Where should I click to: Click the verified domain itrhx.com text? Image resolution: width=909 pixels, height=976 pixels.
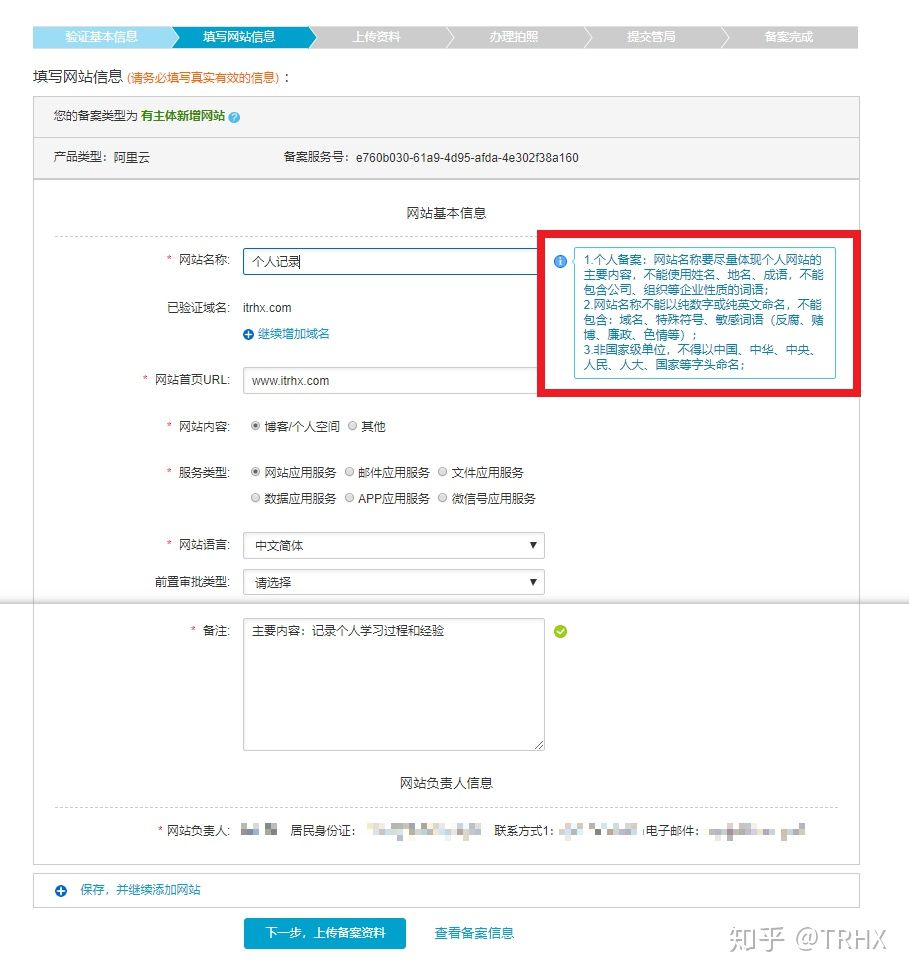[x=267, y=307]
